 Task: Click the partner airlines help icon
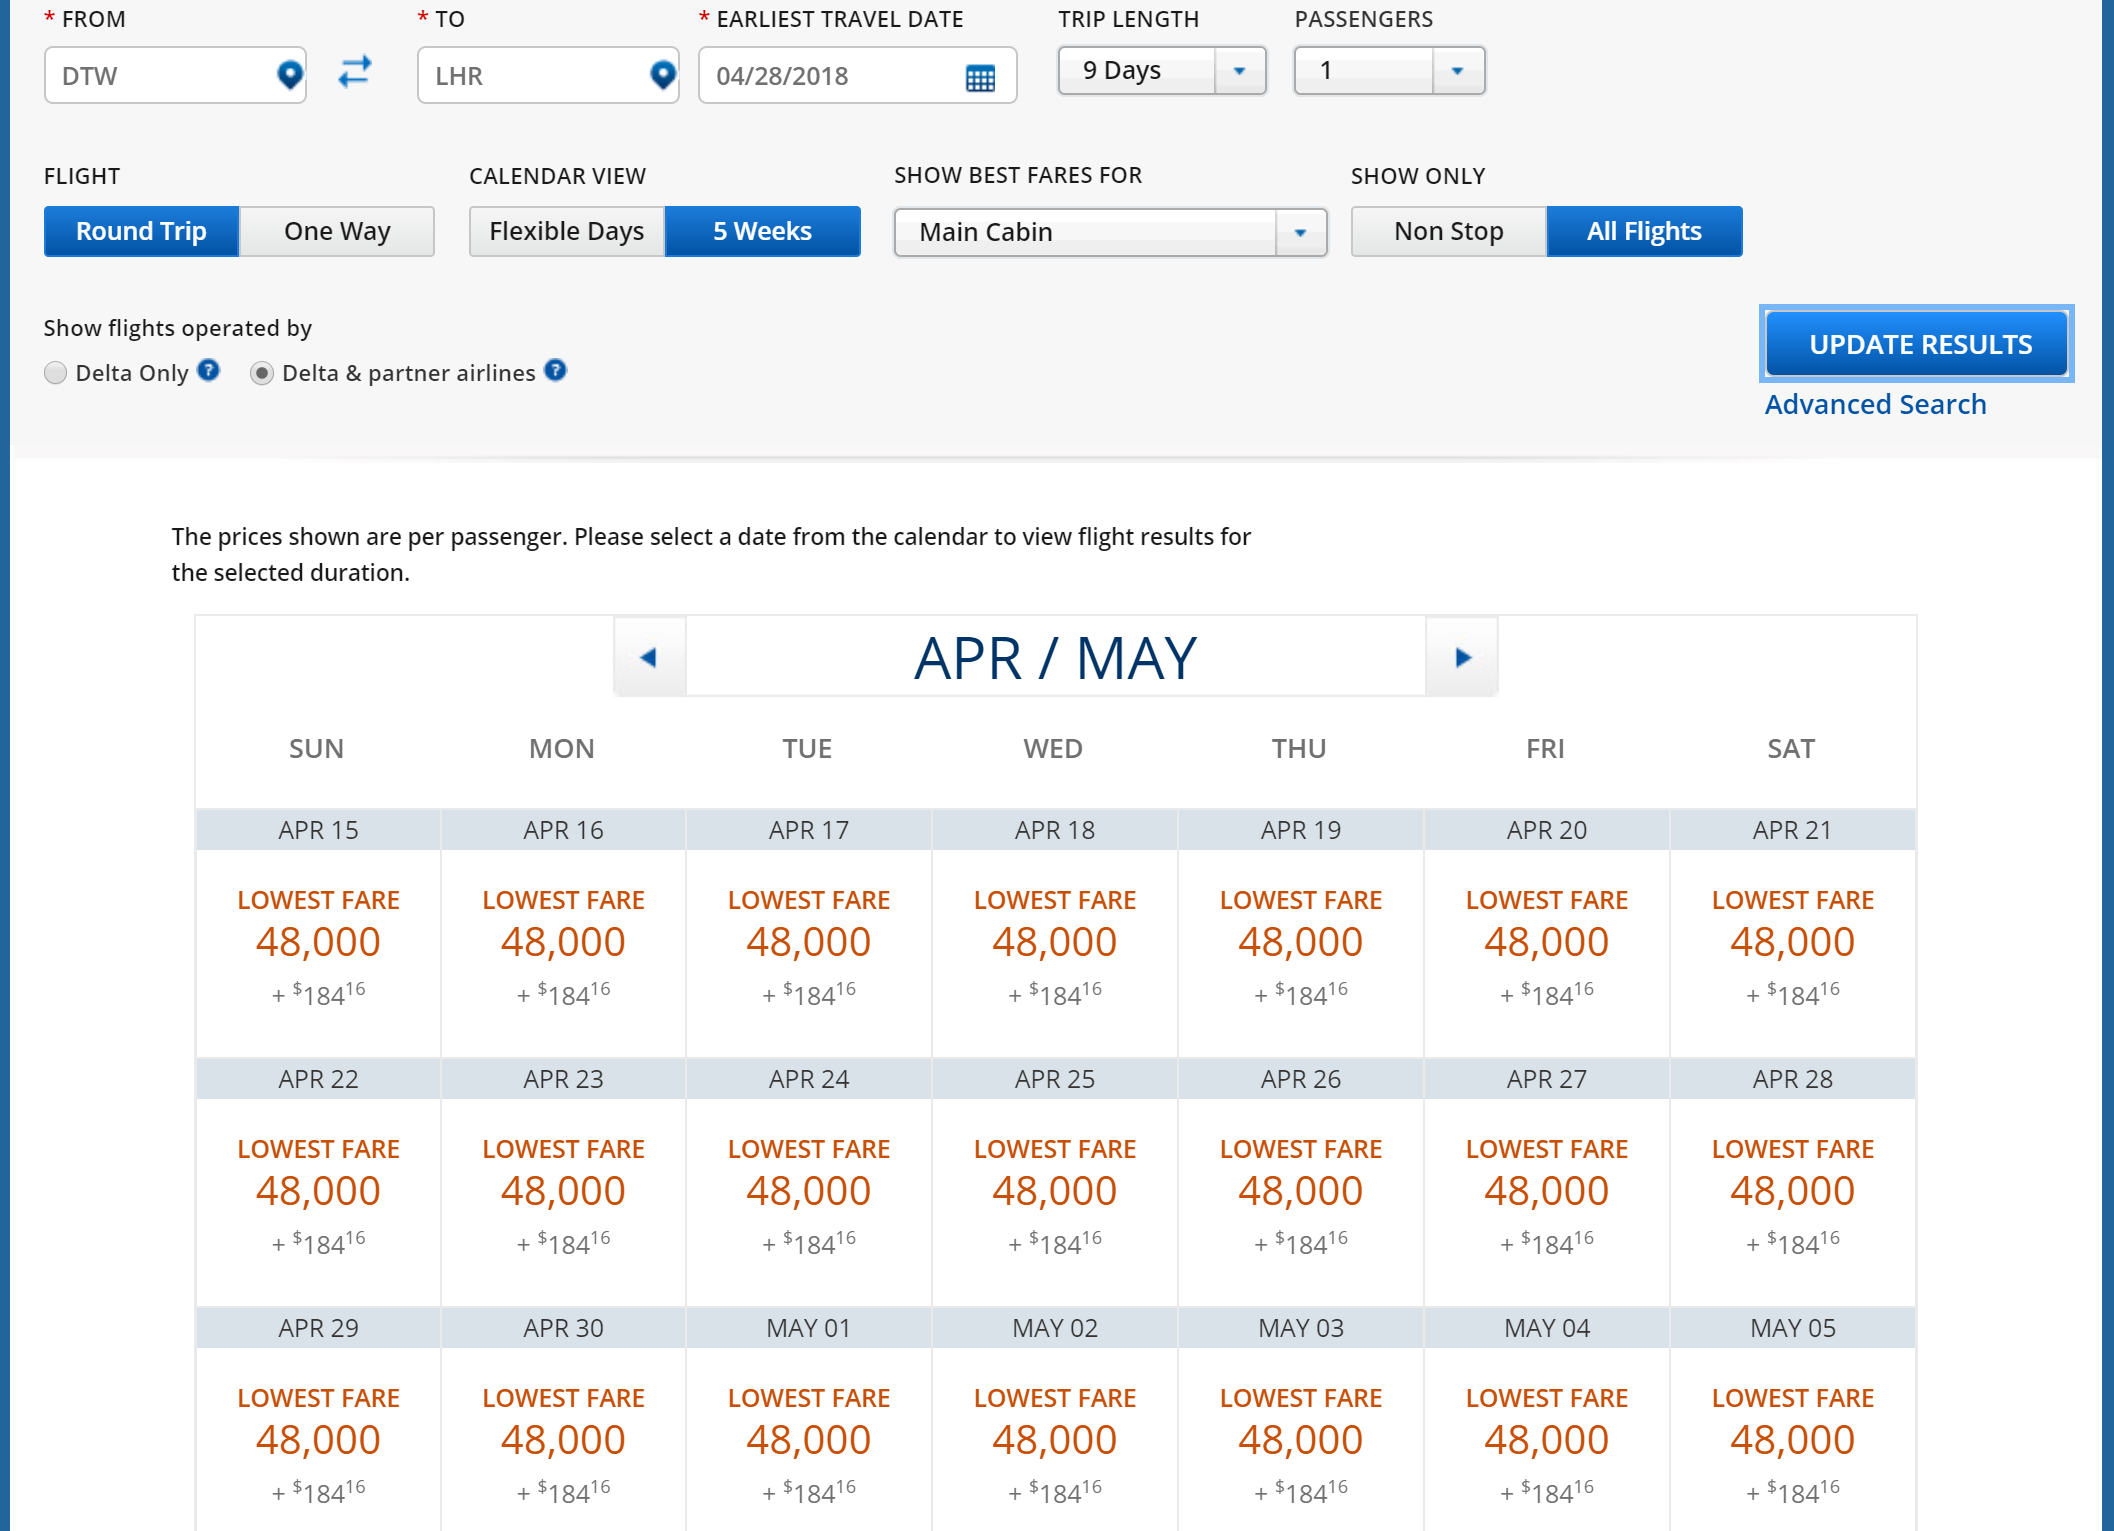coord(555,371)
